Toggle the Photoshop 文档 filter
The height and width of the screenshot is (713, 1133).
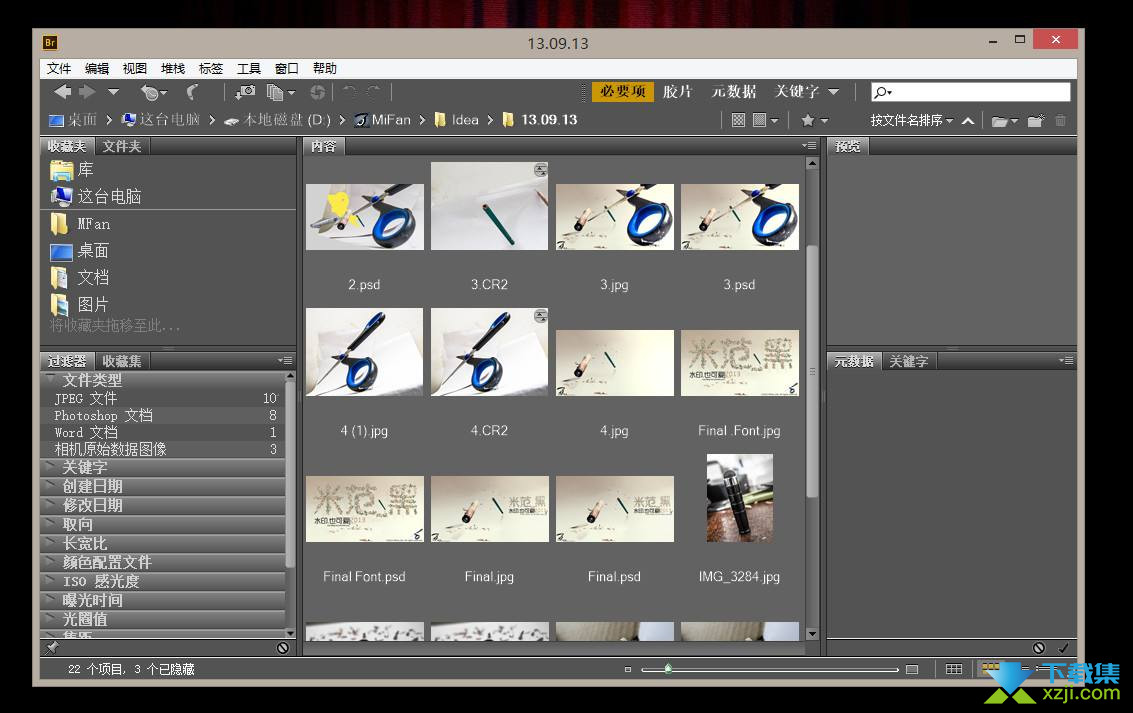(103, 415)
